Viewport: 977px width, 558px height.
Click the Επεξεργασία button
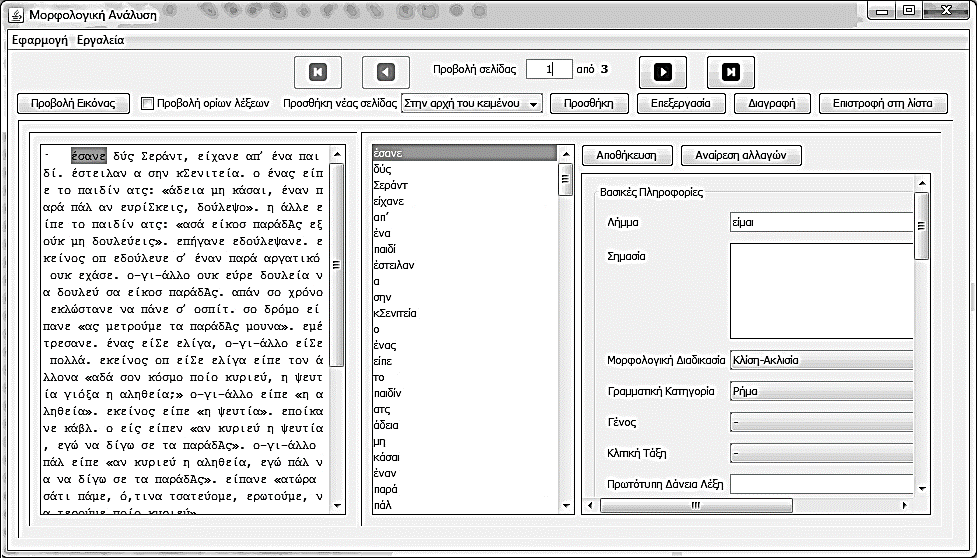682,103
